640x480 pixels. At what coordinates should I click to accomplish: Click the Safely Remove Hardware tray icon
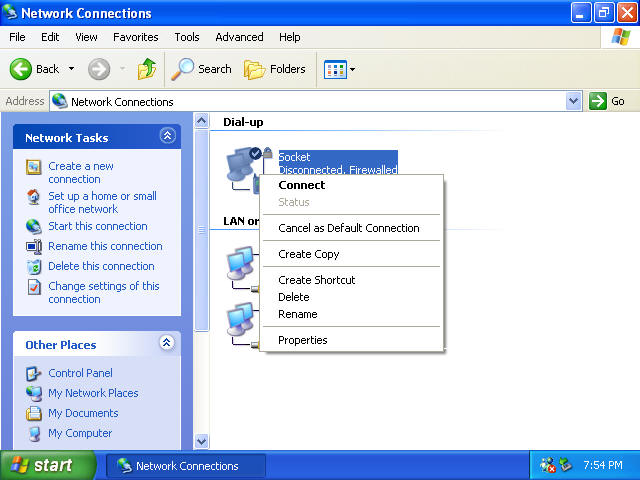(566, 465)
